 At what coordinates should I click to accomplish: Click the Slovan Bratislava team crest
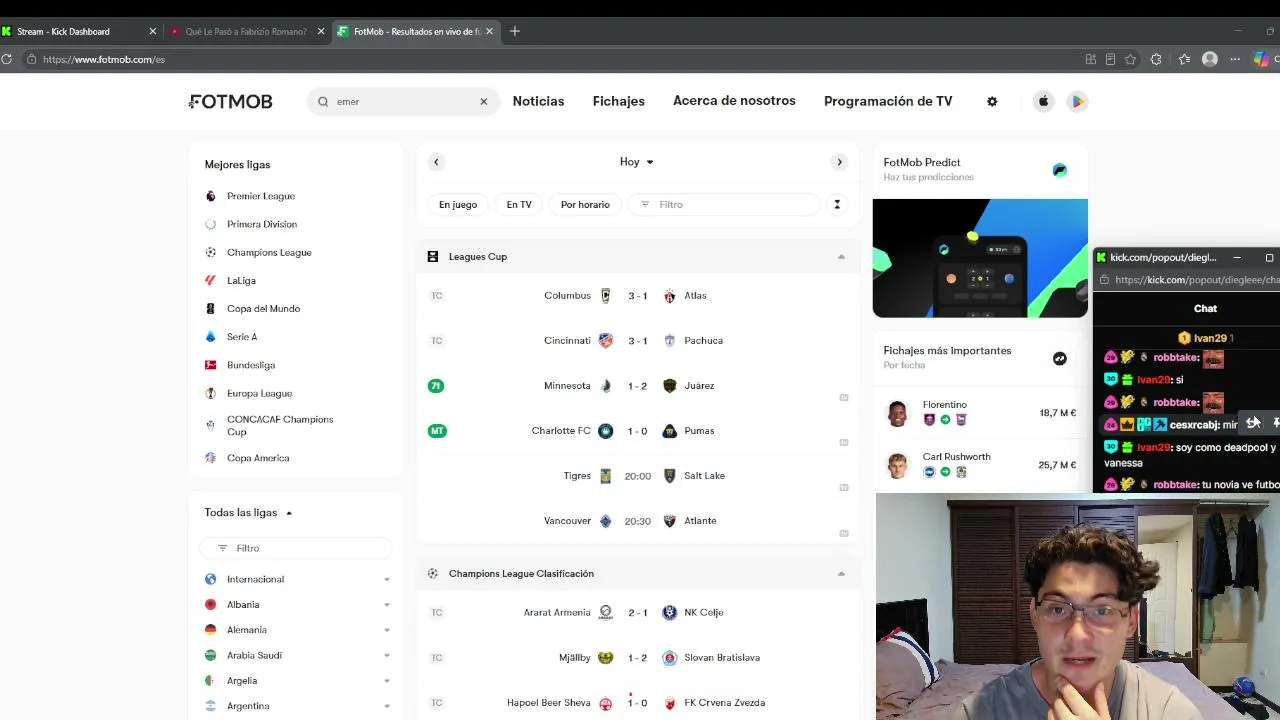[x=670, y=658]
